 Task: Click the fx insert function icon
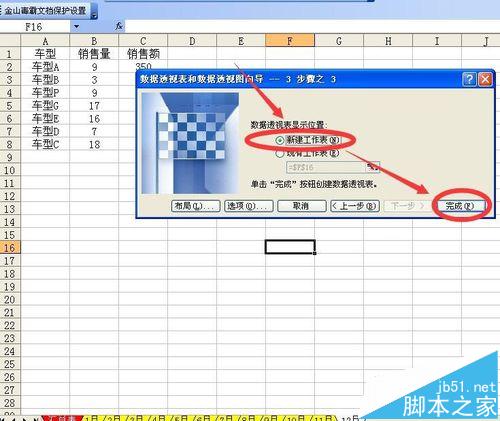point(119,26)
